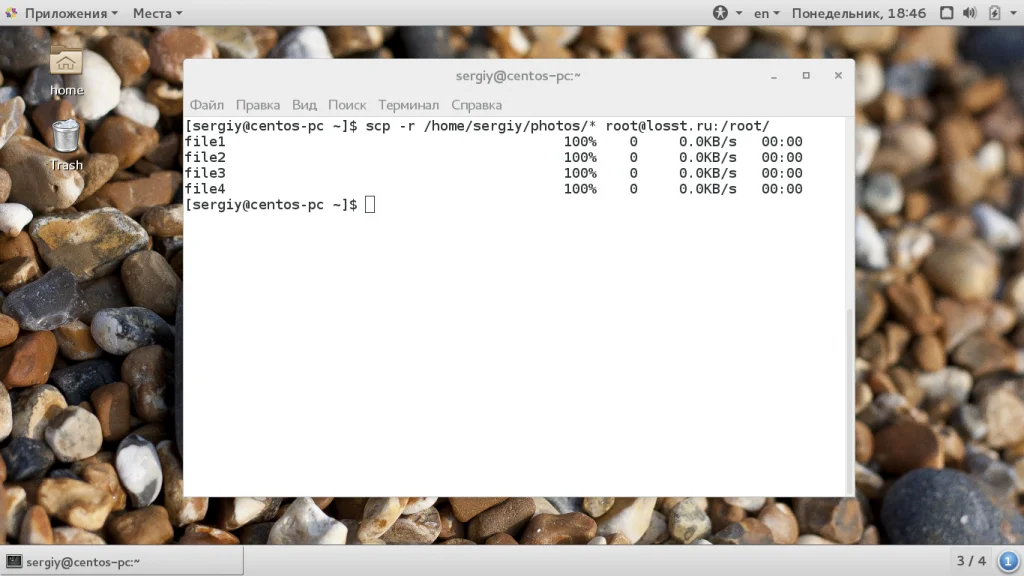1024x576 pixels.
Task: Click the Понедельник, 18:46 clock
Action: (858, 13)
